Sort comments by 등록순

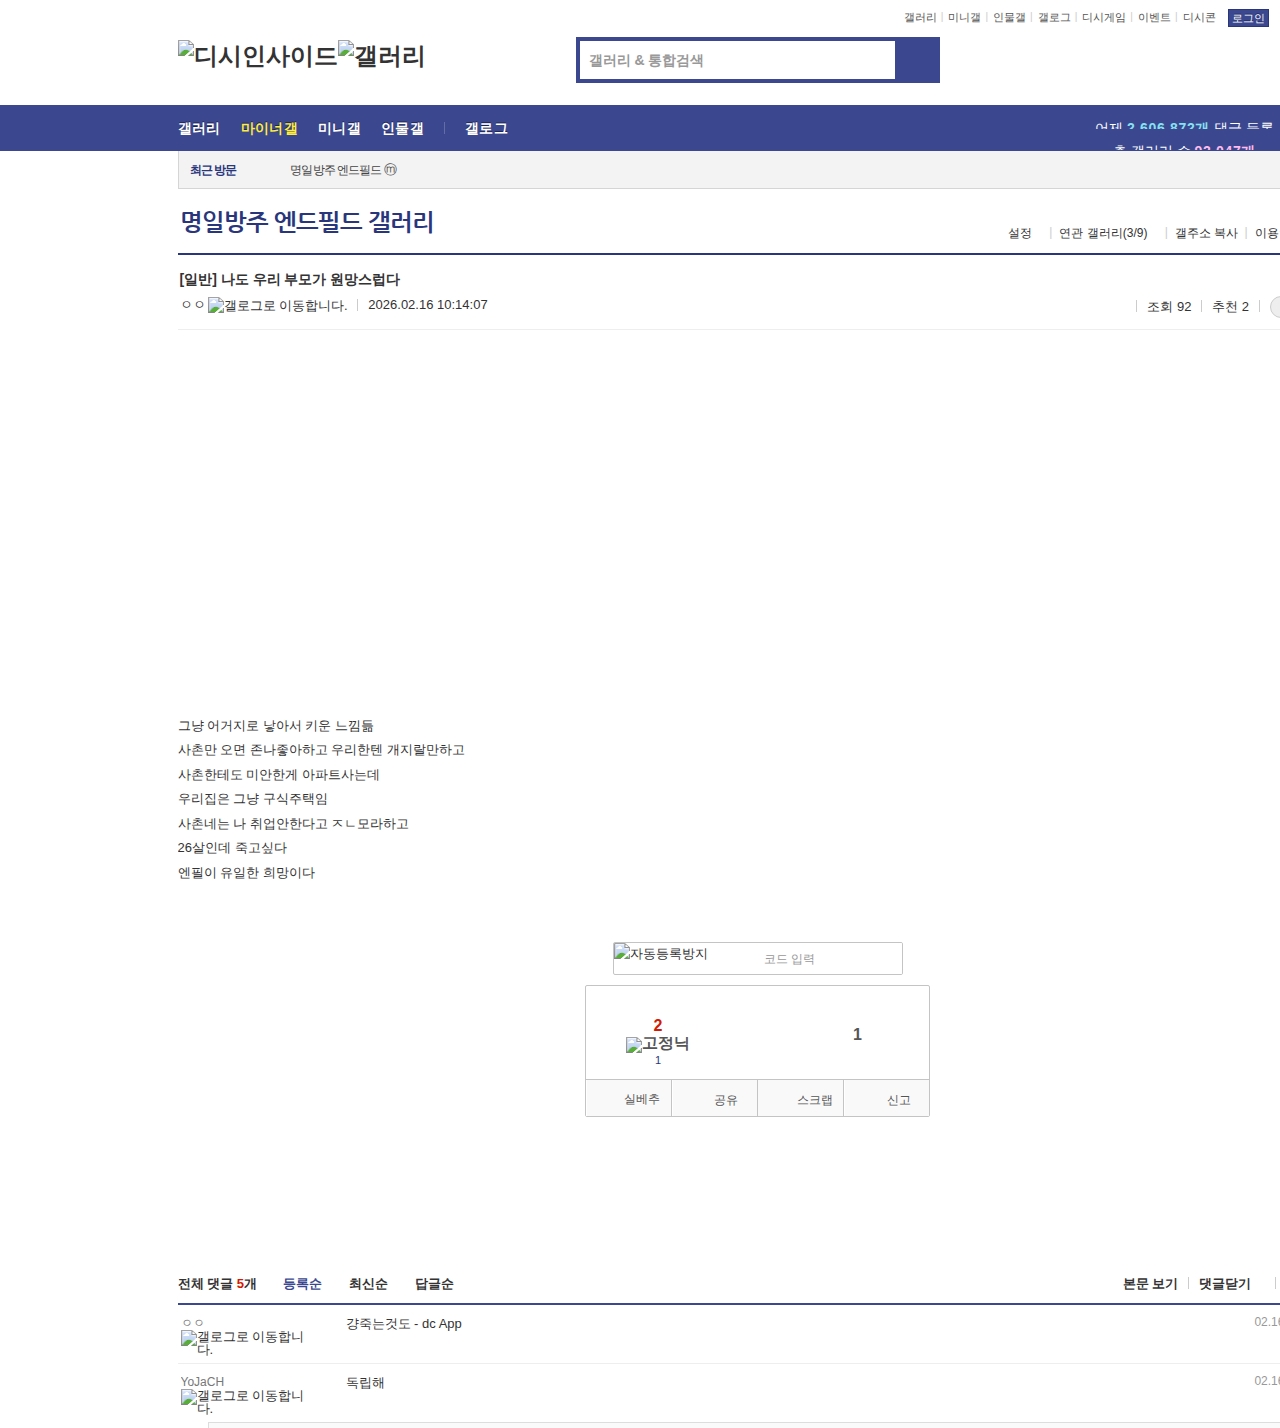point(302,1284)
